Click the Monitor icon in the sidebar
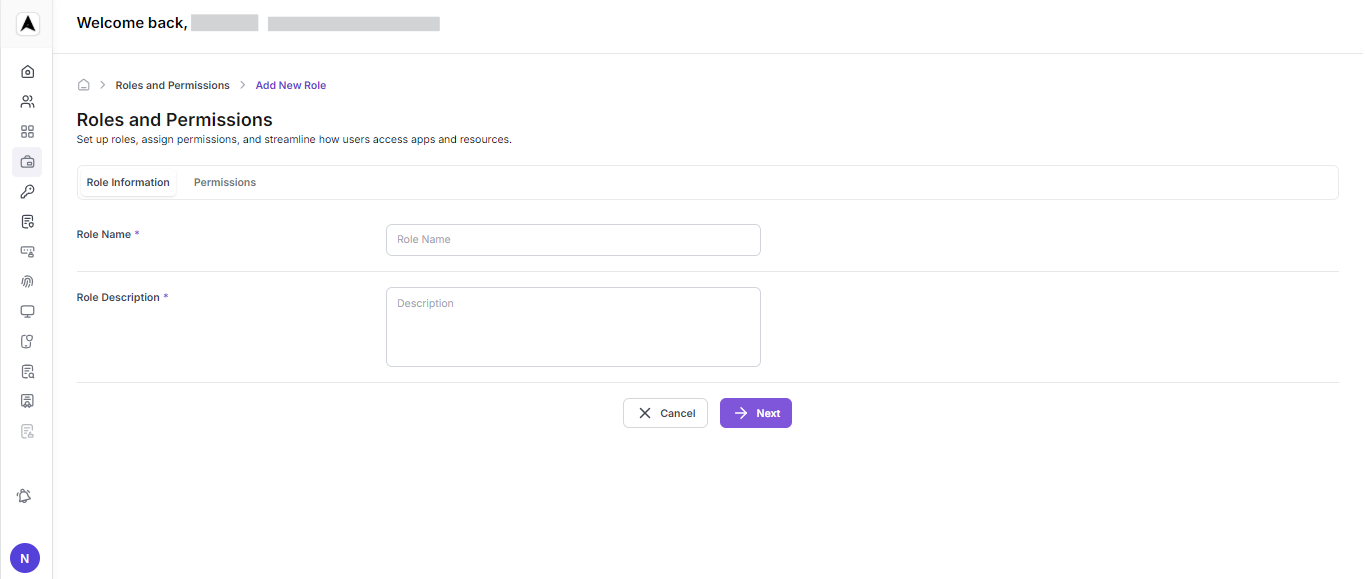This screenshot has width=1365, height=579. (x=27, y=311)
